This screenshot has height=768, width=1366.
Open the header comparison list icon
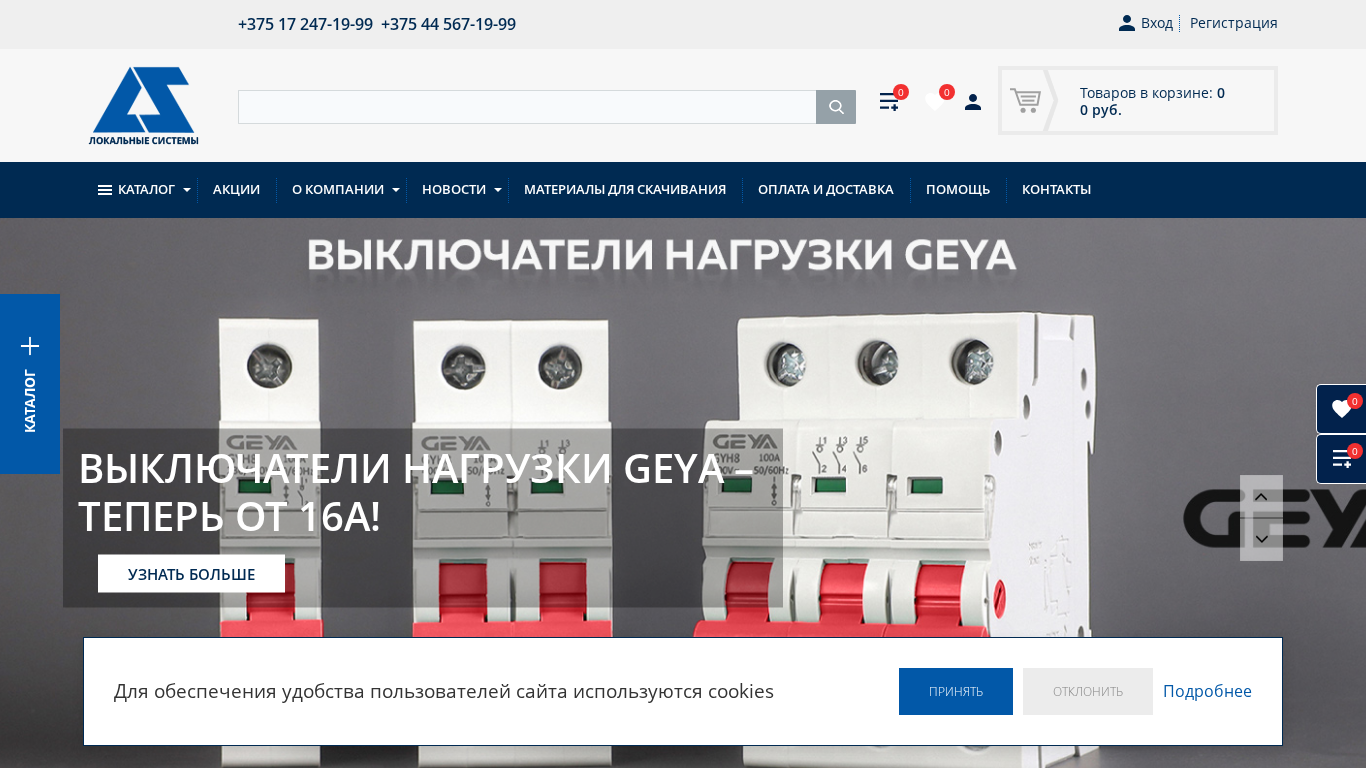click(889, 101)
